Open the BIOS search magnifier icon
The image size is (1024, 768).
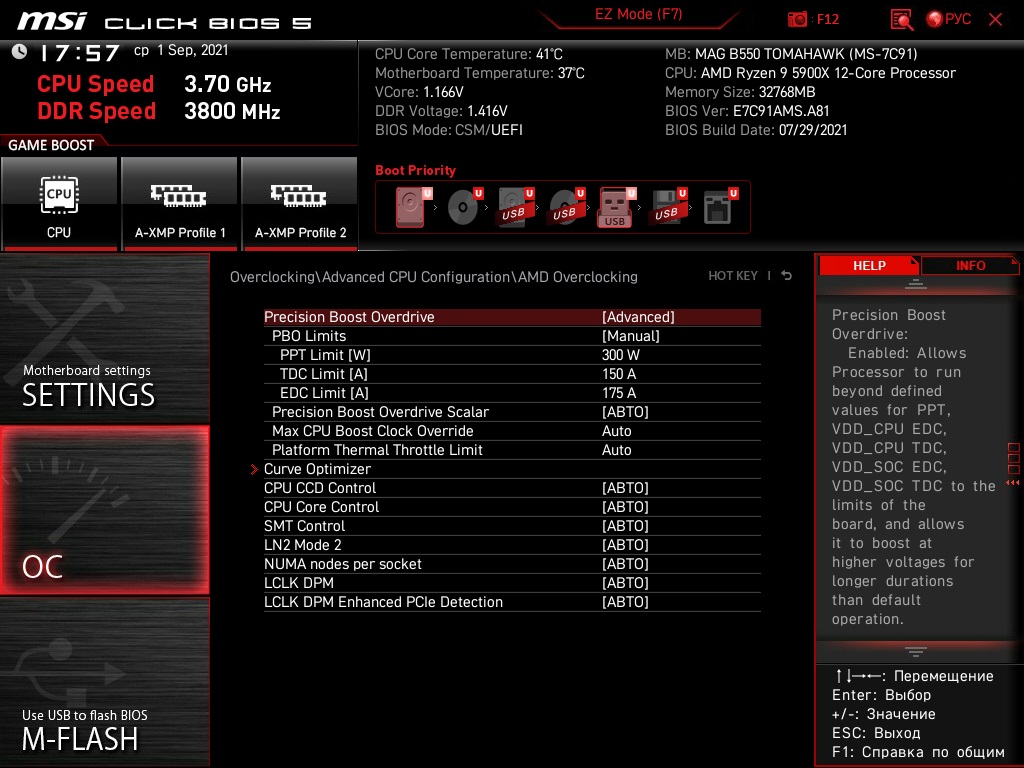click(901, 20)
